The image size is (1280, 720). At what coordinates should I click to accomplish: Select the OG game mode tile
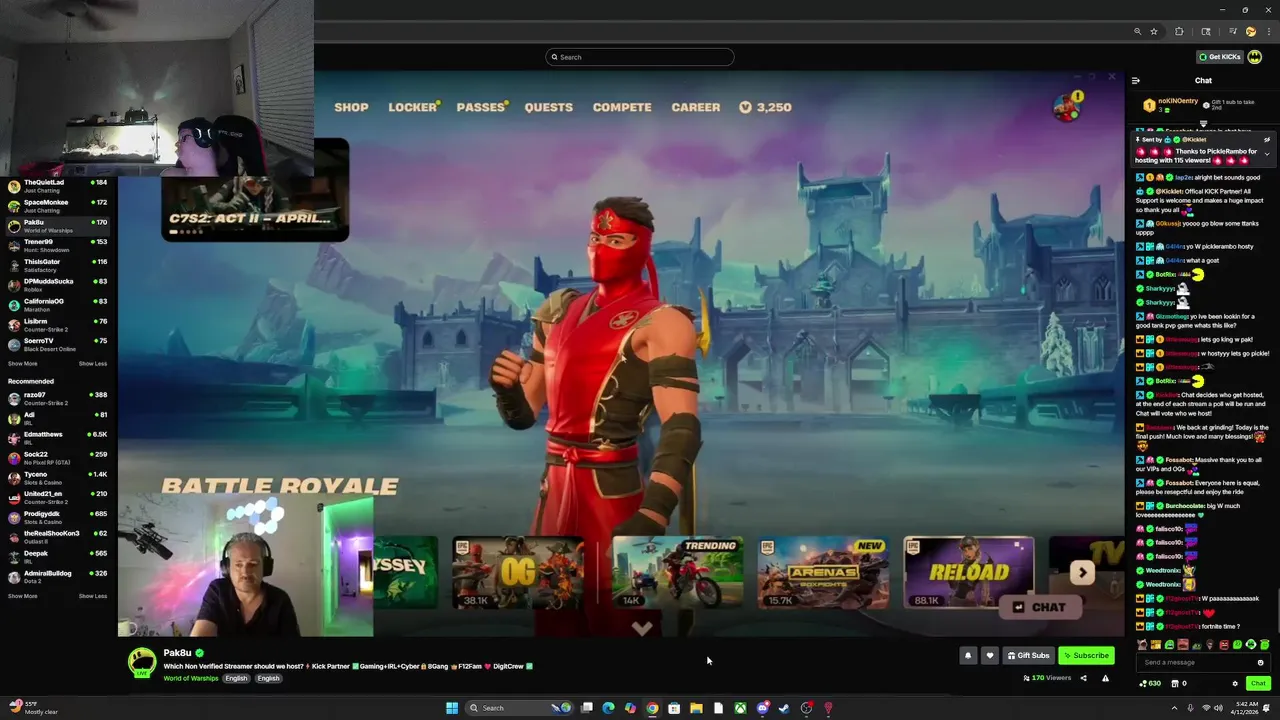point(518,572)
